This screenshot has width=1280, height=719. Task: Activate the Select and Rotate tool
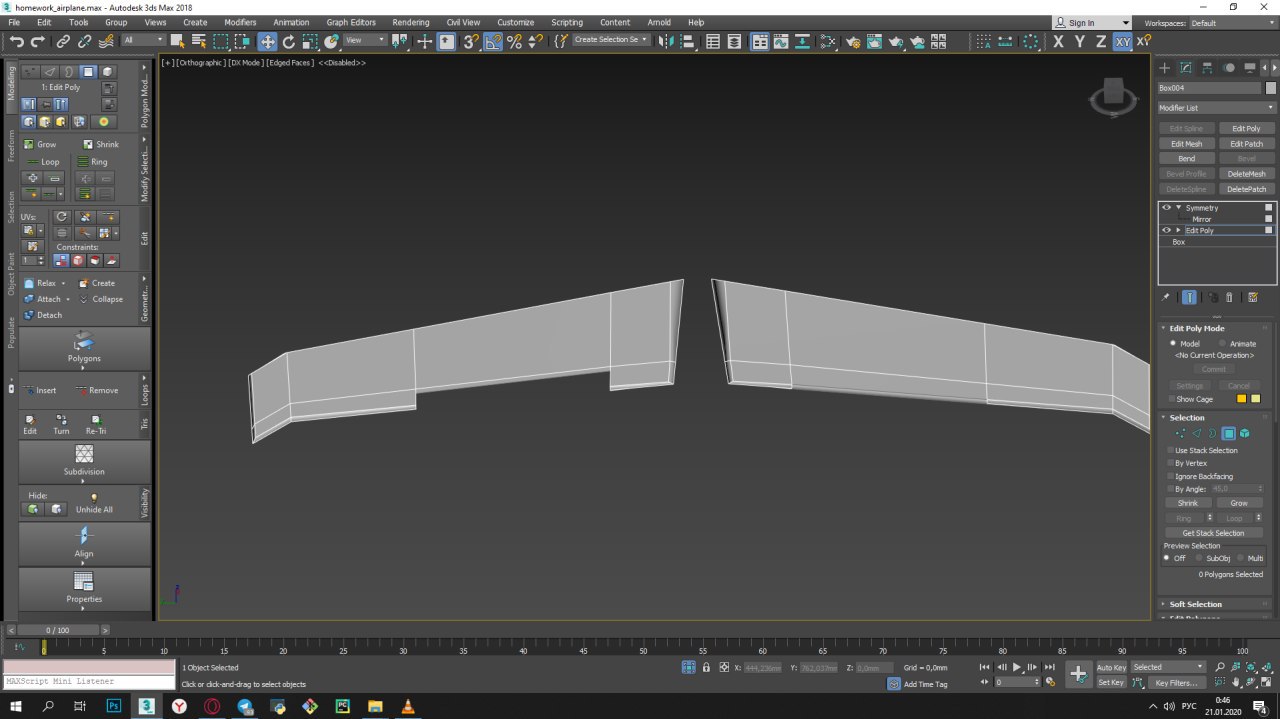tap(289, 41)
